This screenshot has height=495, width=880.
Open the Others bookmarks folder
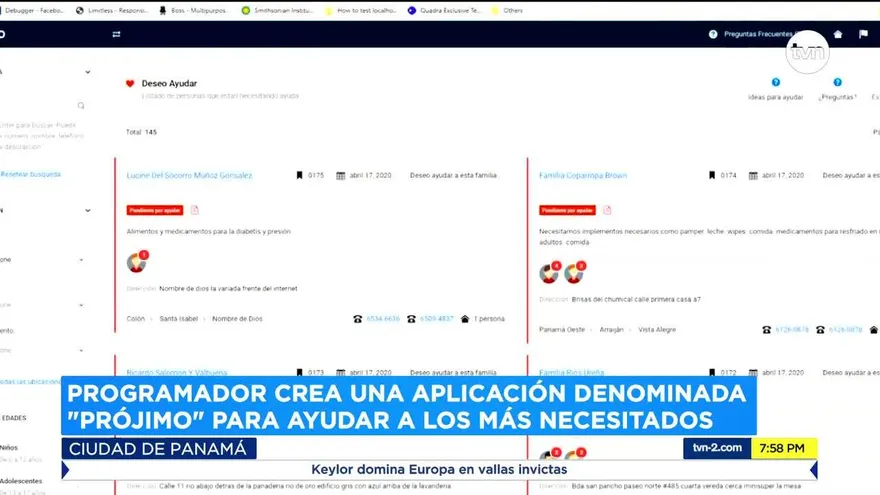pos(507,11)
